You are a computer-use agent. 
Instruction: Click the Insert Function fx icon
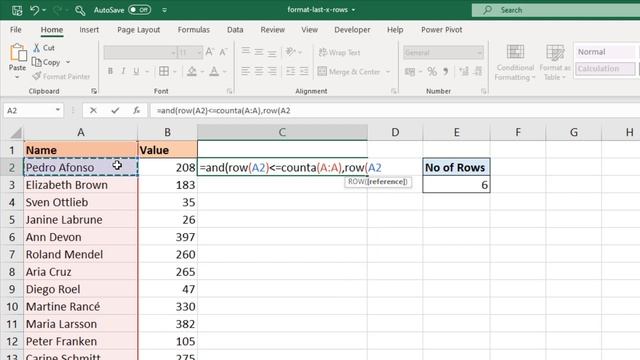(137, 111)
